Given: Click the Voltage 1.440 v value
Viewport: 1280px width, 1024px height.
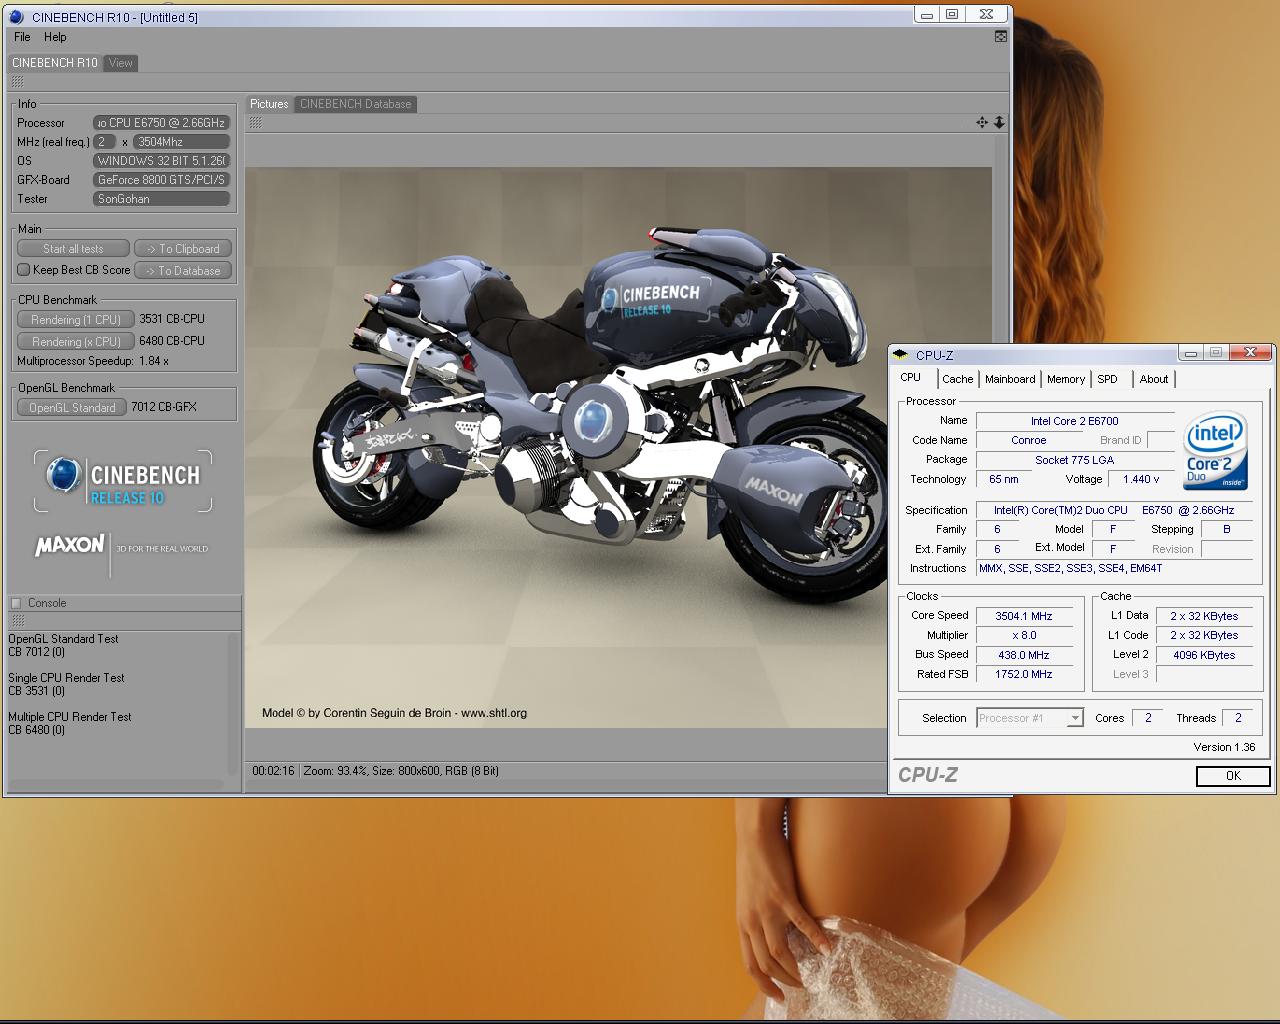Looking at the screenshot, I should 1141,479.
